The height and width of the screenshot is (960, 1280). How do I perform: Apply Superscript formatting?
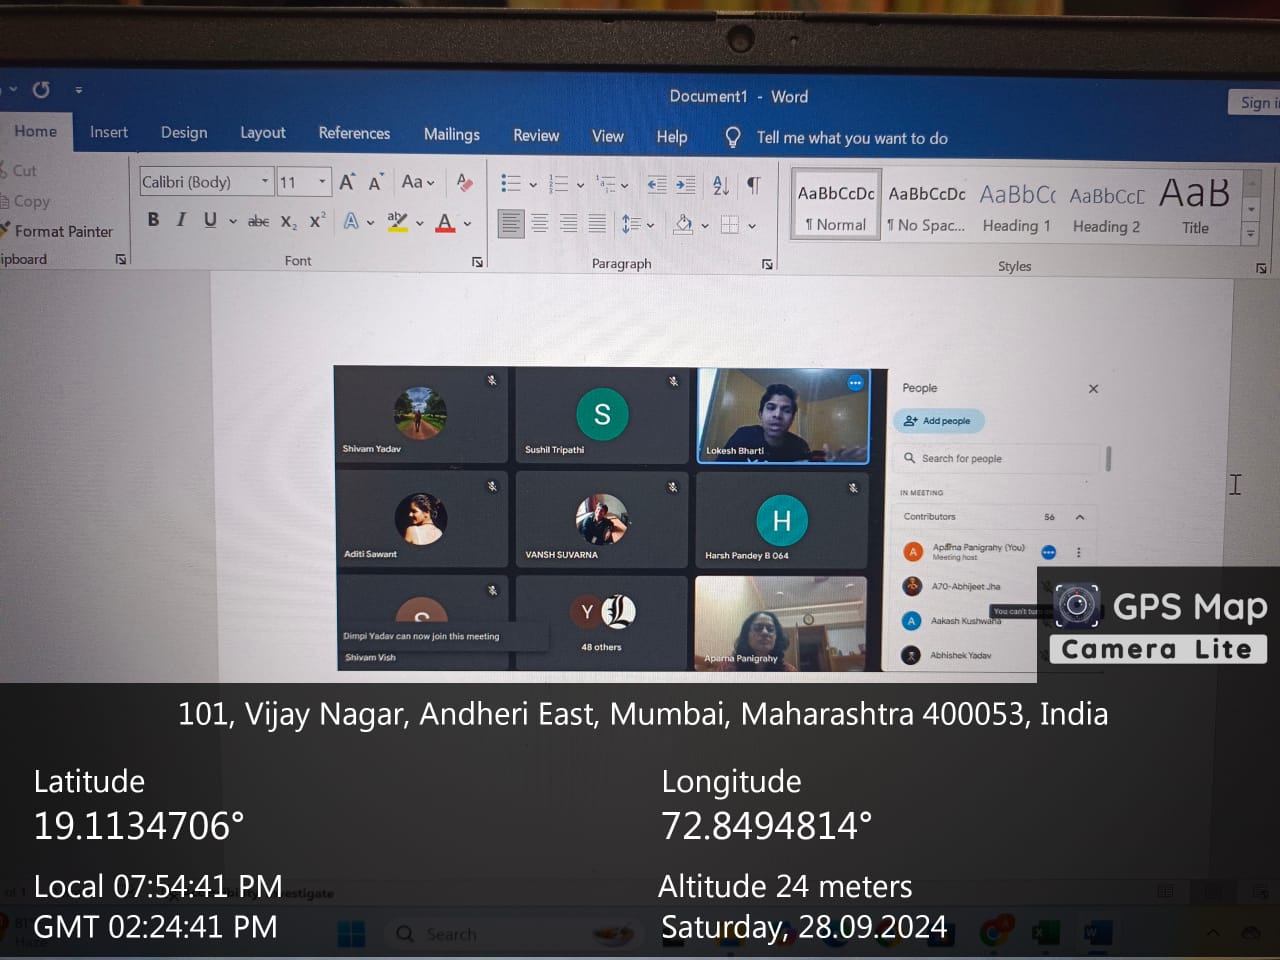pos(317,222)
